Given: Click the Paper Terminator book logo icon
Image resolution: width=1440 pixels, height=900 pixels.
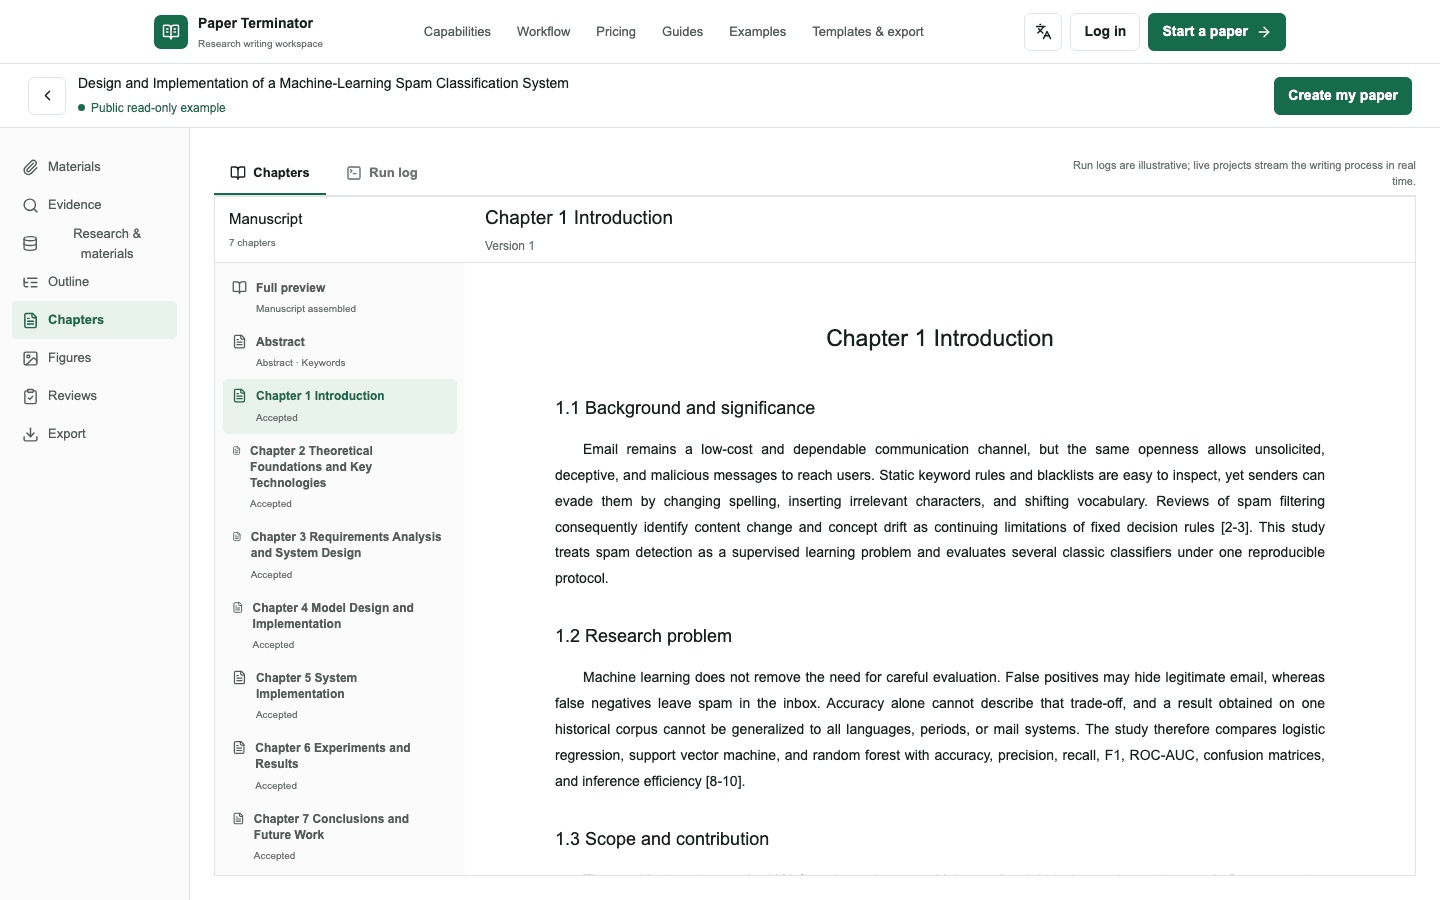Looking at the screenshot, I should point(171,32).
